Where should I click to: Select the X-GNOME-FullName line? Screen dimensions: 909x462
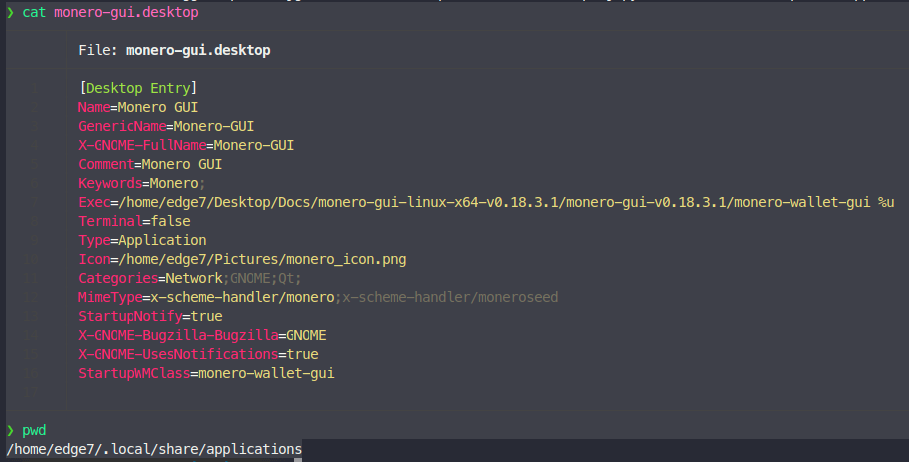click(186, 145)
